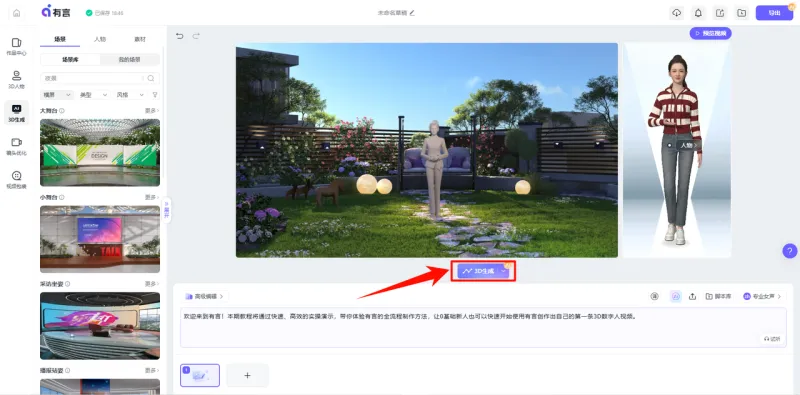Open the filter funnel icon
The height and width of the screenshot is (395, 800).
point(155,95)
